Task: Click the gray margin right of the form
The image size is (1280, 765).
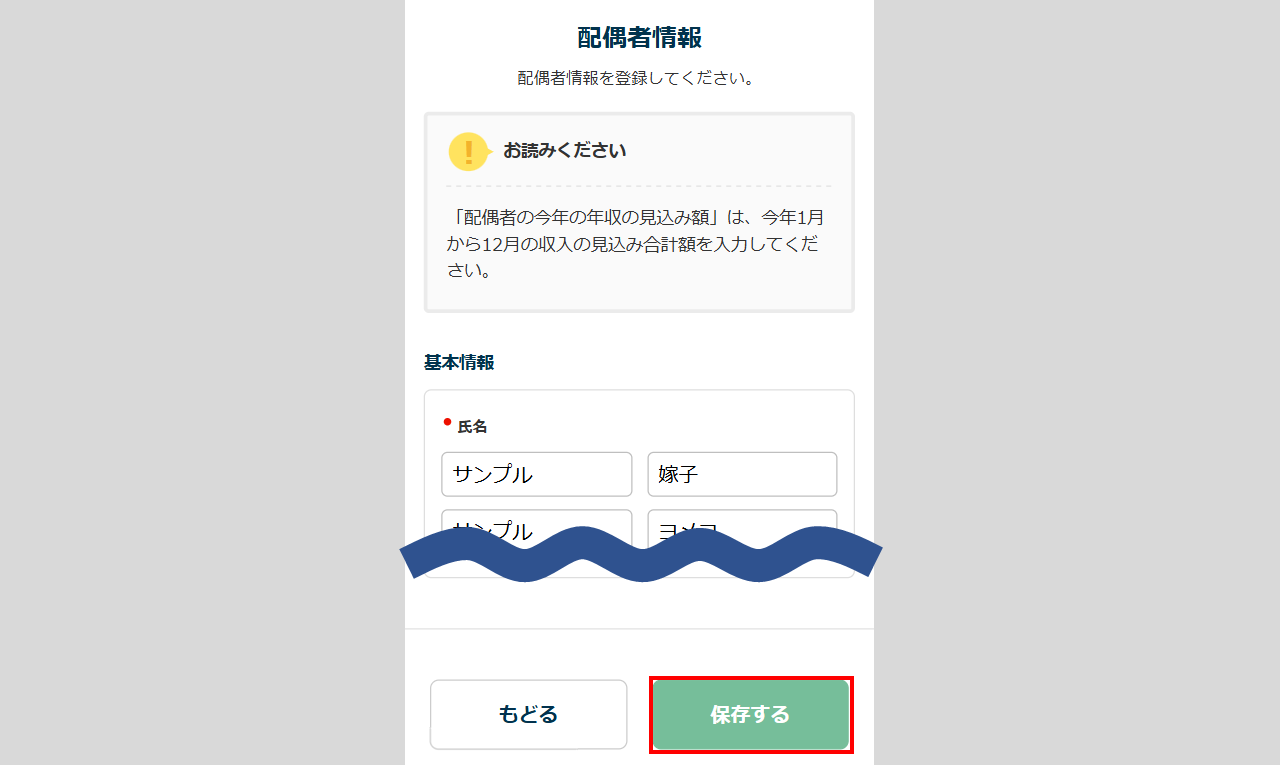Action: [x=1080, y=380]
